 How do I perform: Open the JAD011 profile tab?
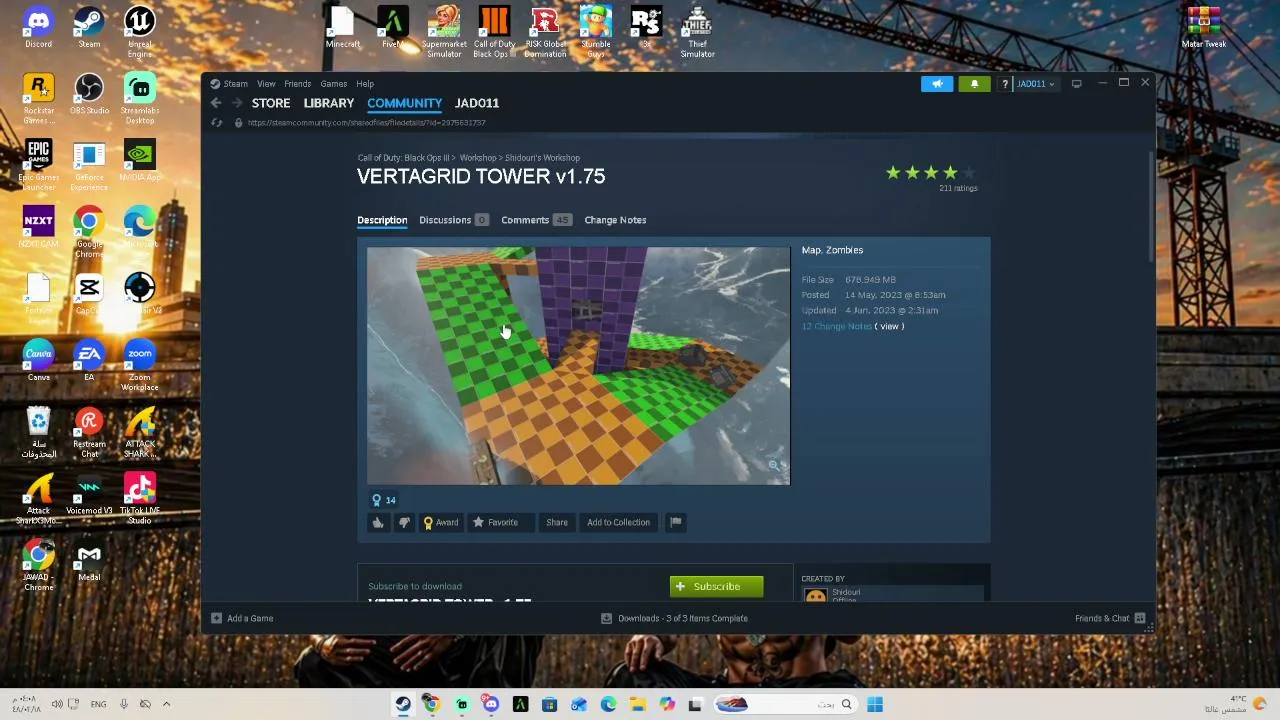(477, 103)
